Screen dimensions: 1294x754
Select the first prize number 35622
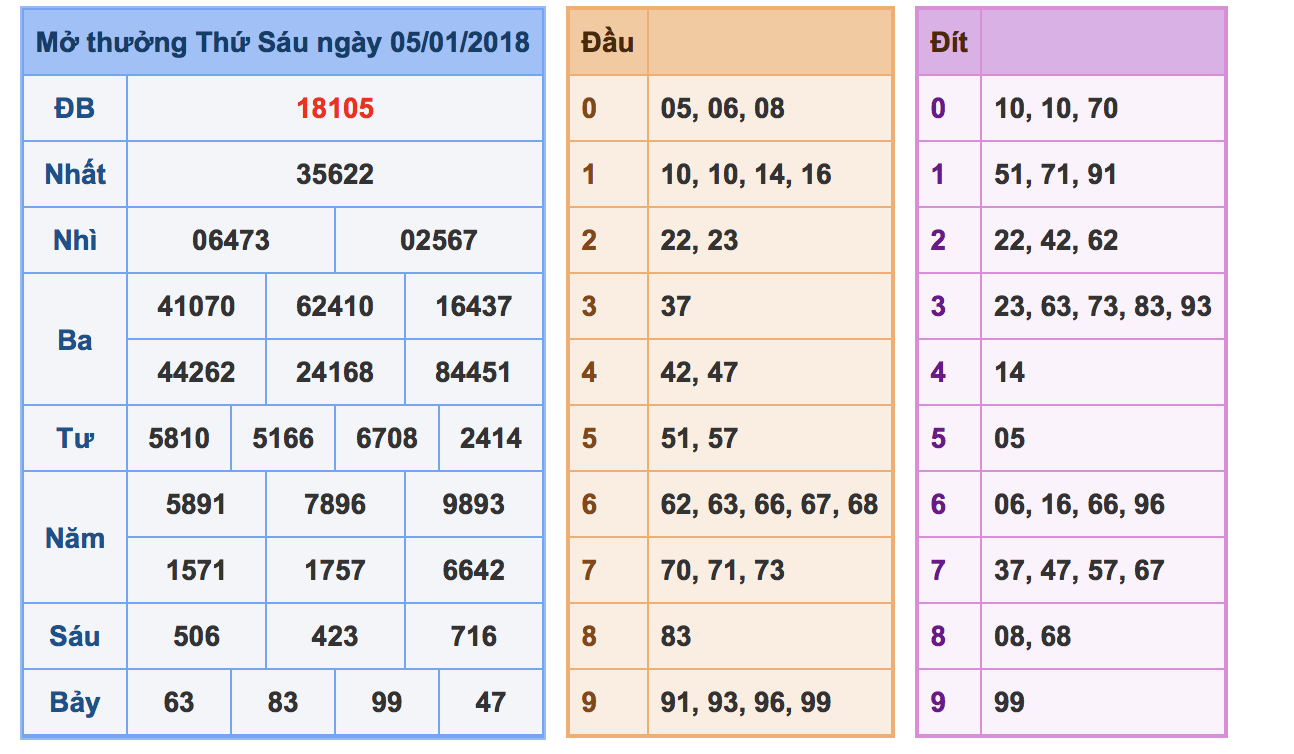(x=335, y=174)
